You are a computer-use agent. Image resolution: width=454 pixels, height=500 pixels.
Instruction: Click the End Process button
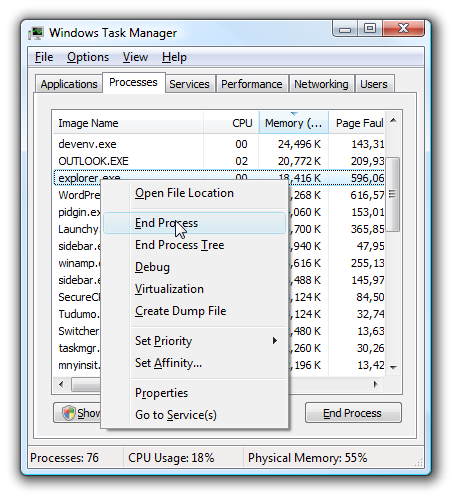pyautogui.click(x=353, y=413)
